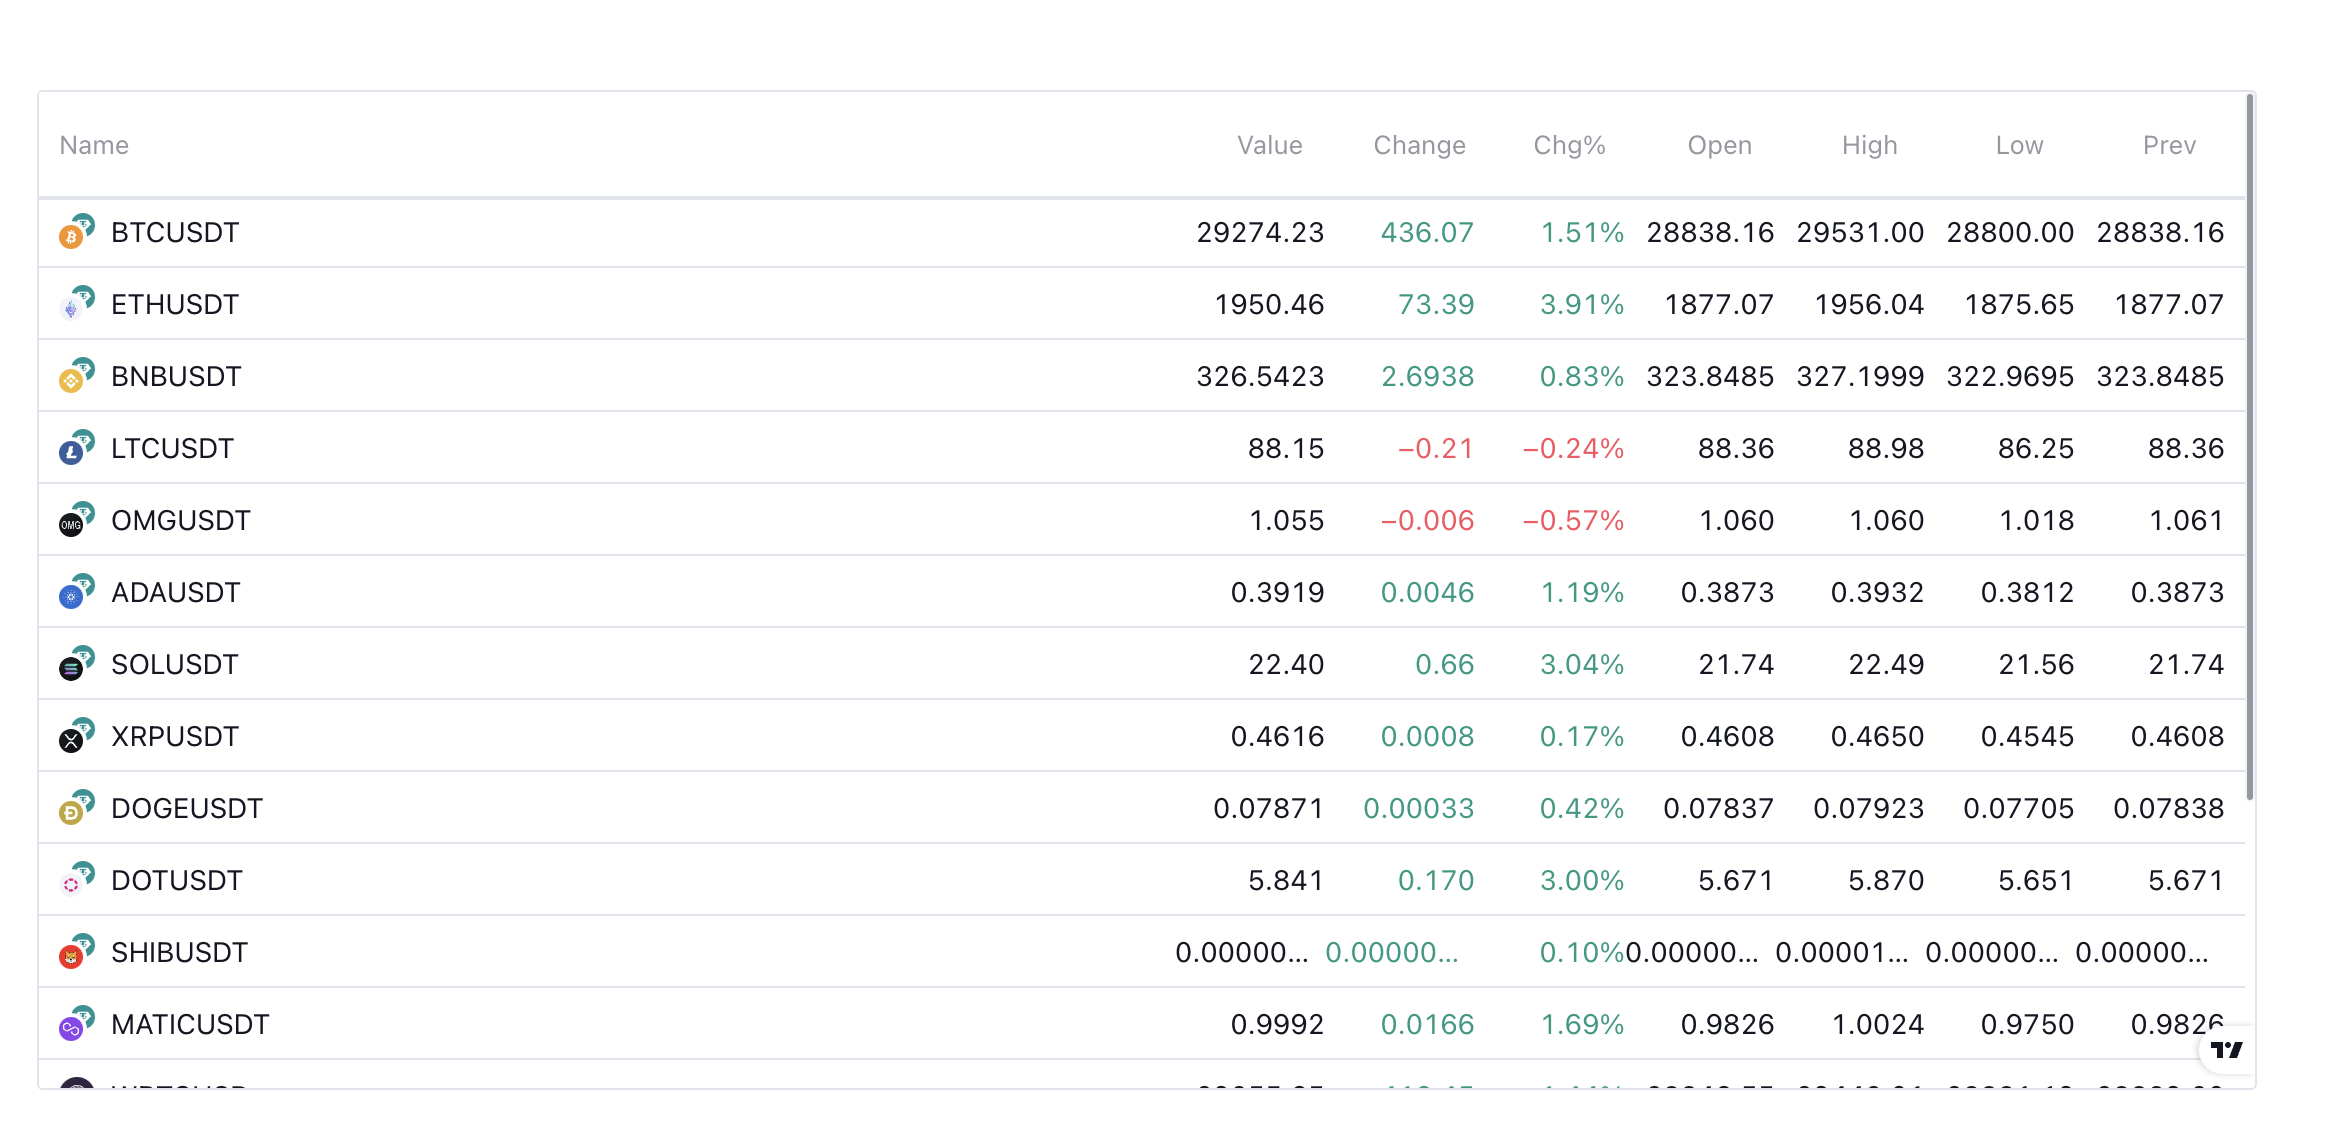
Task: Click the LTCUSDT coin icon
Action: 76,447
